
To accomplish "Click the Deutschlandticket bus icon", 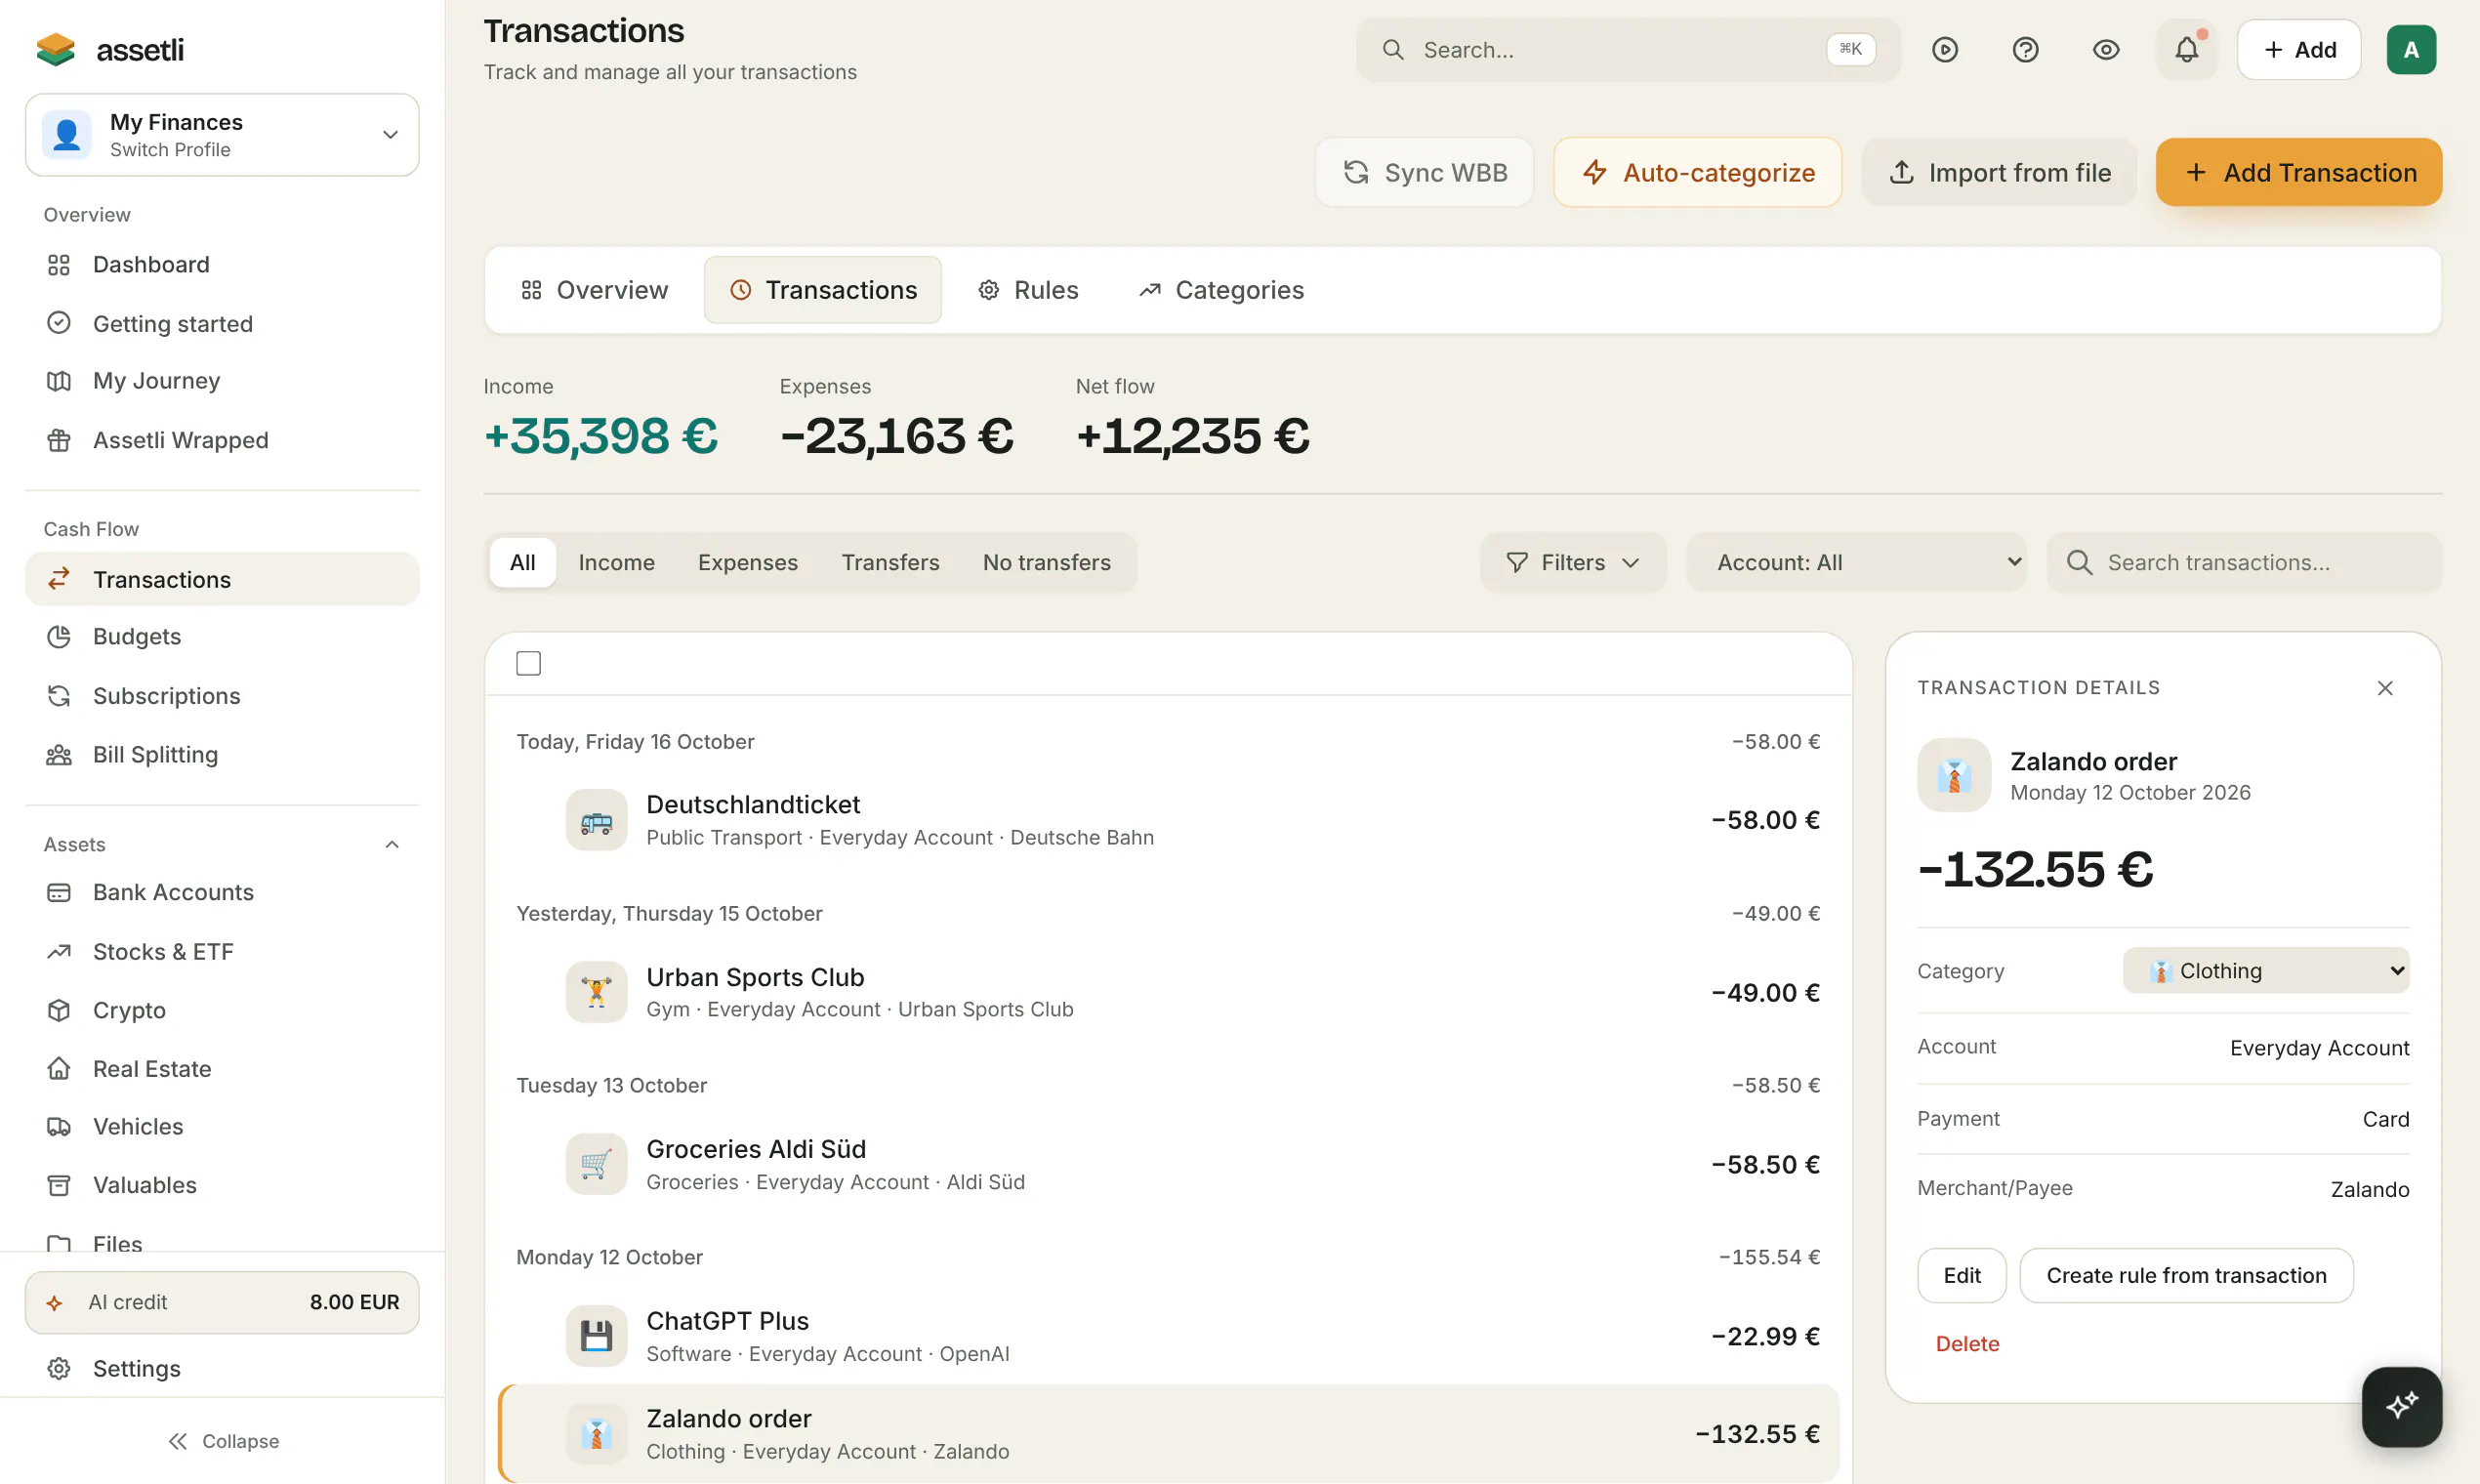I will pos(596,820).
